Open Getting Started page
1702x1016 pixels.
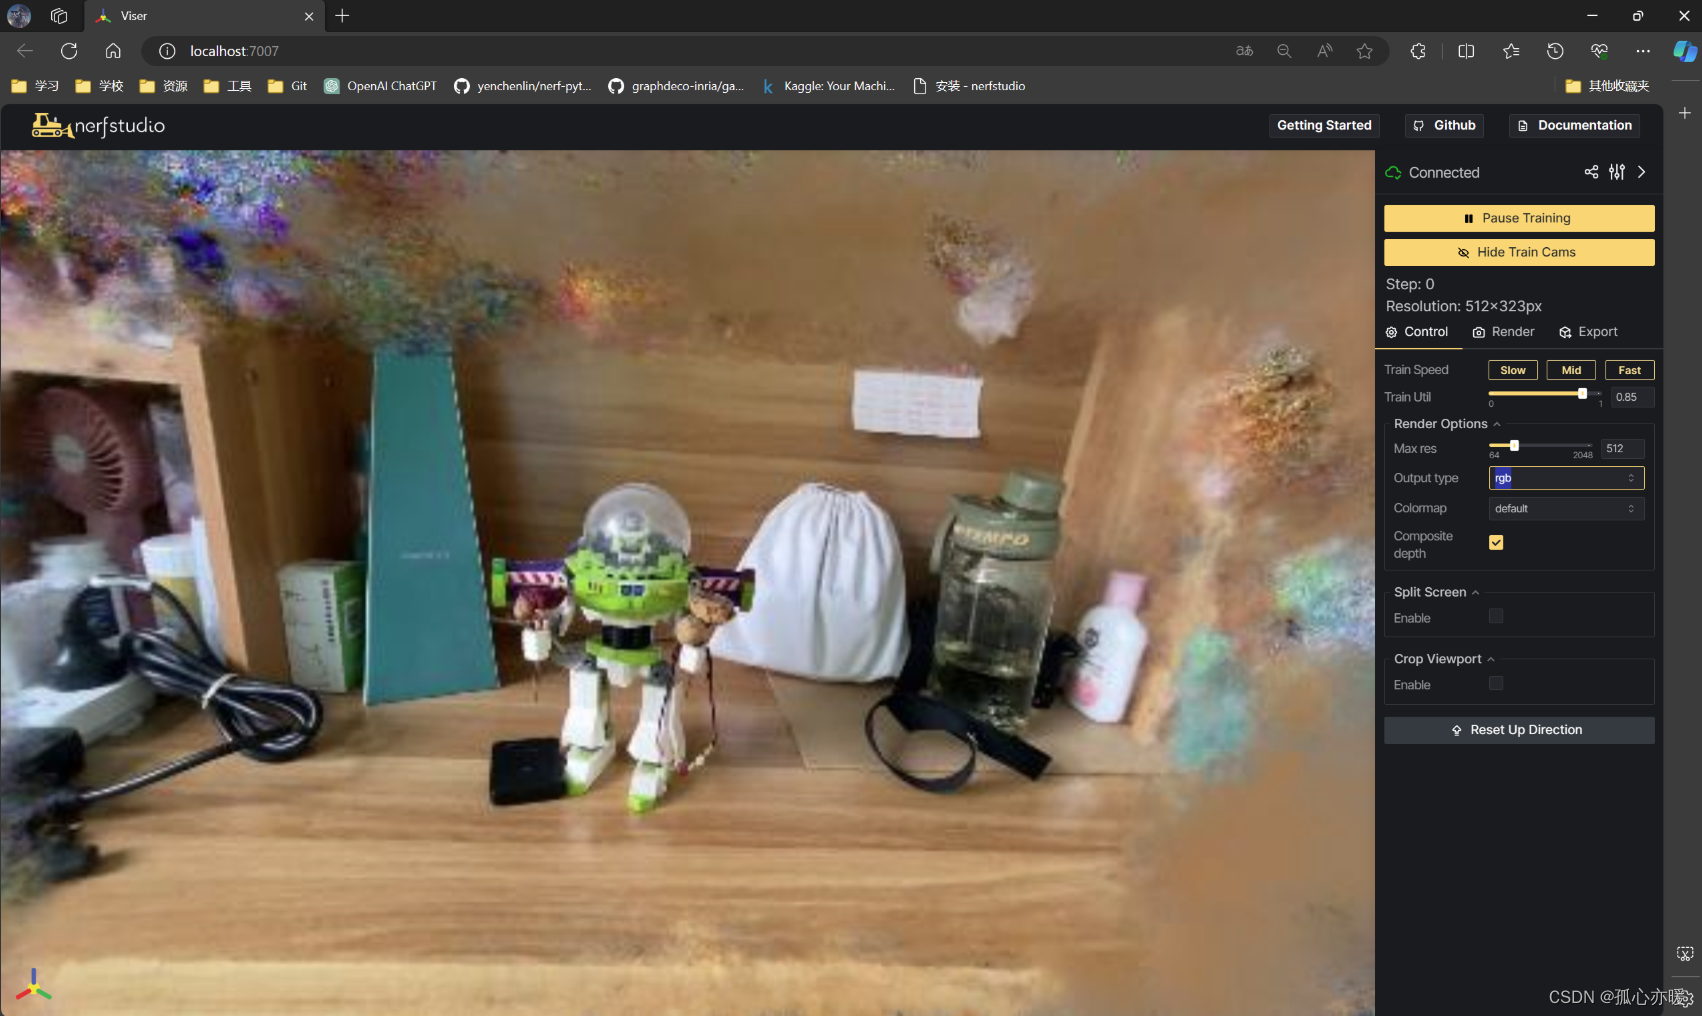[x=1324, y=125]
